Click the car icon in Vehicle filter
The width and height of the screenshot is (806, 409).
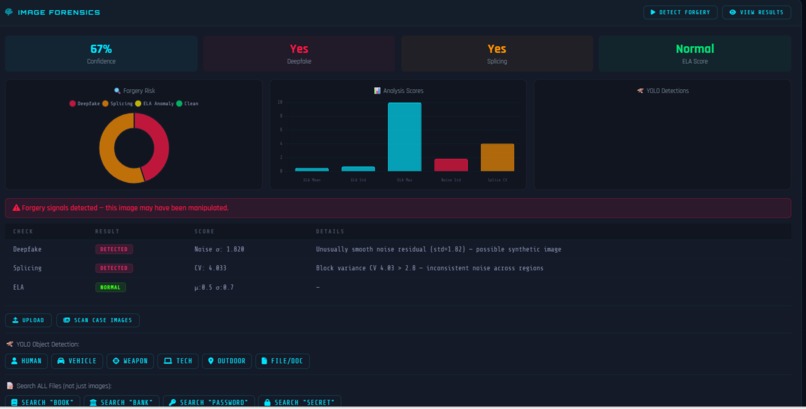point(61,361)
